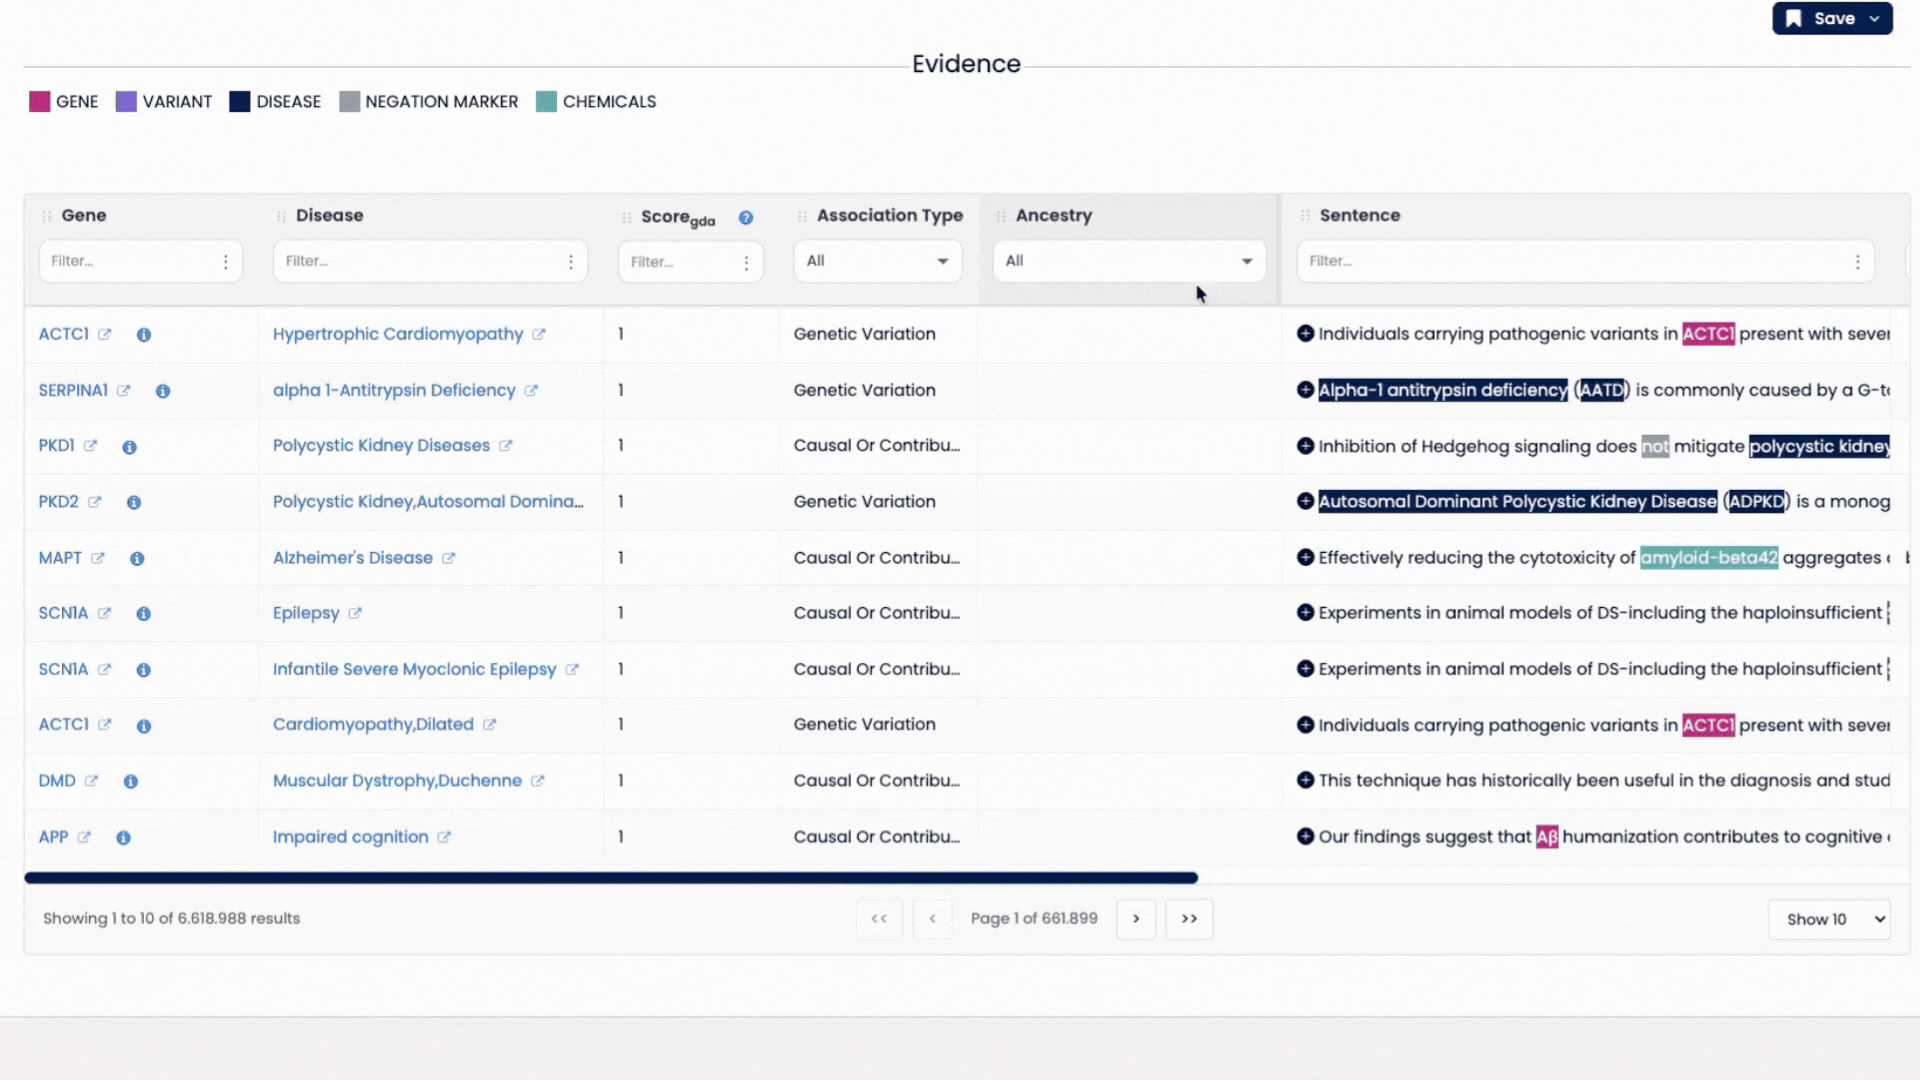Expand the Save button dropdown arrow

coord(1875,19)
